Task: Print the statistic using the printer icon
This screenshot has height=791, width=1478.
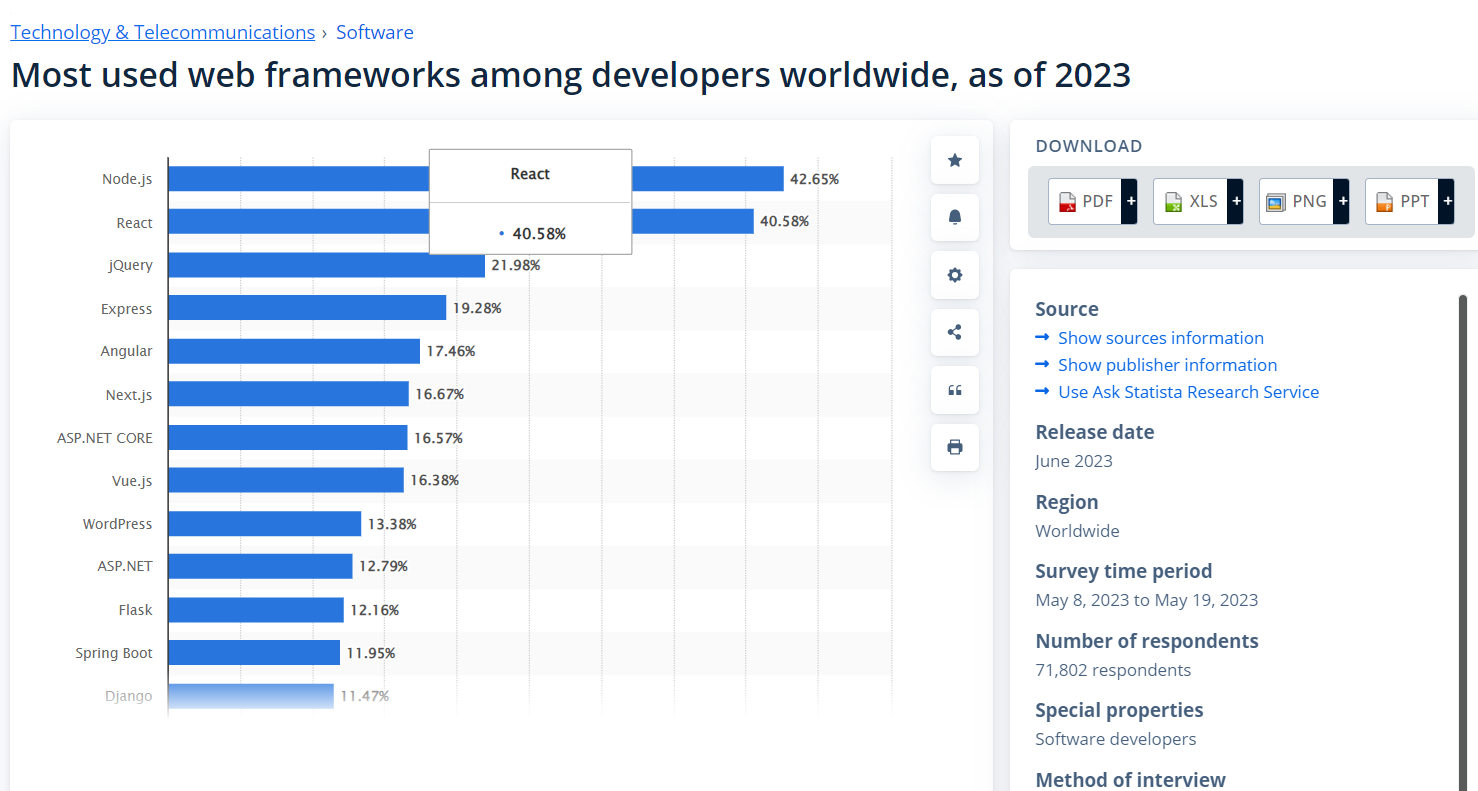Action: coord(954,447)
